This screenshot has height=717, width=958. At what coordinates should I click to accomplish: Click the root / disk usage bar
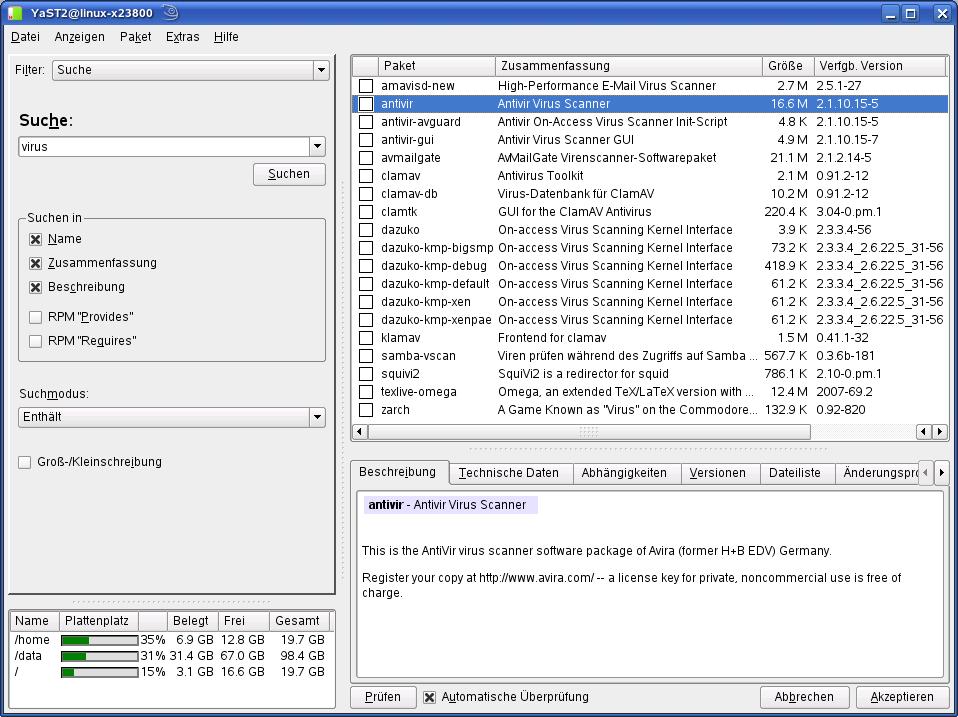pyautogui.click(x=100, y=672)
